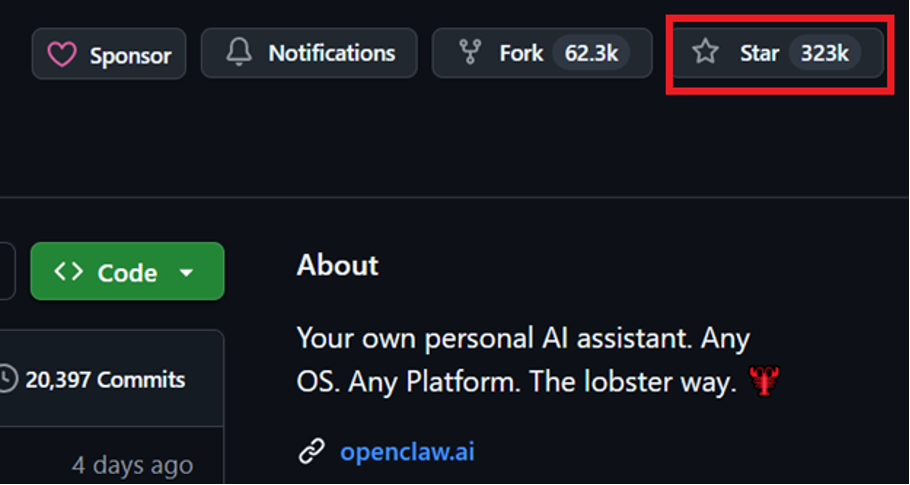Image resolution: width=910 pixels, height=485 pixels.
Task: Toggle the Star label on this repository
Action: [759, 53]
